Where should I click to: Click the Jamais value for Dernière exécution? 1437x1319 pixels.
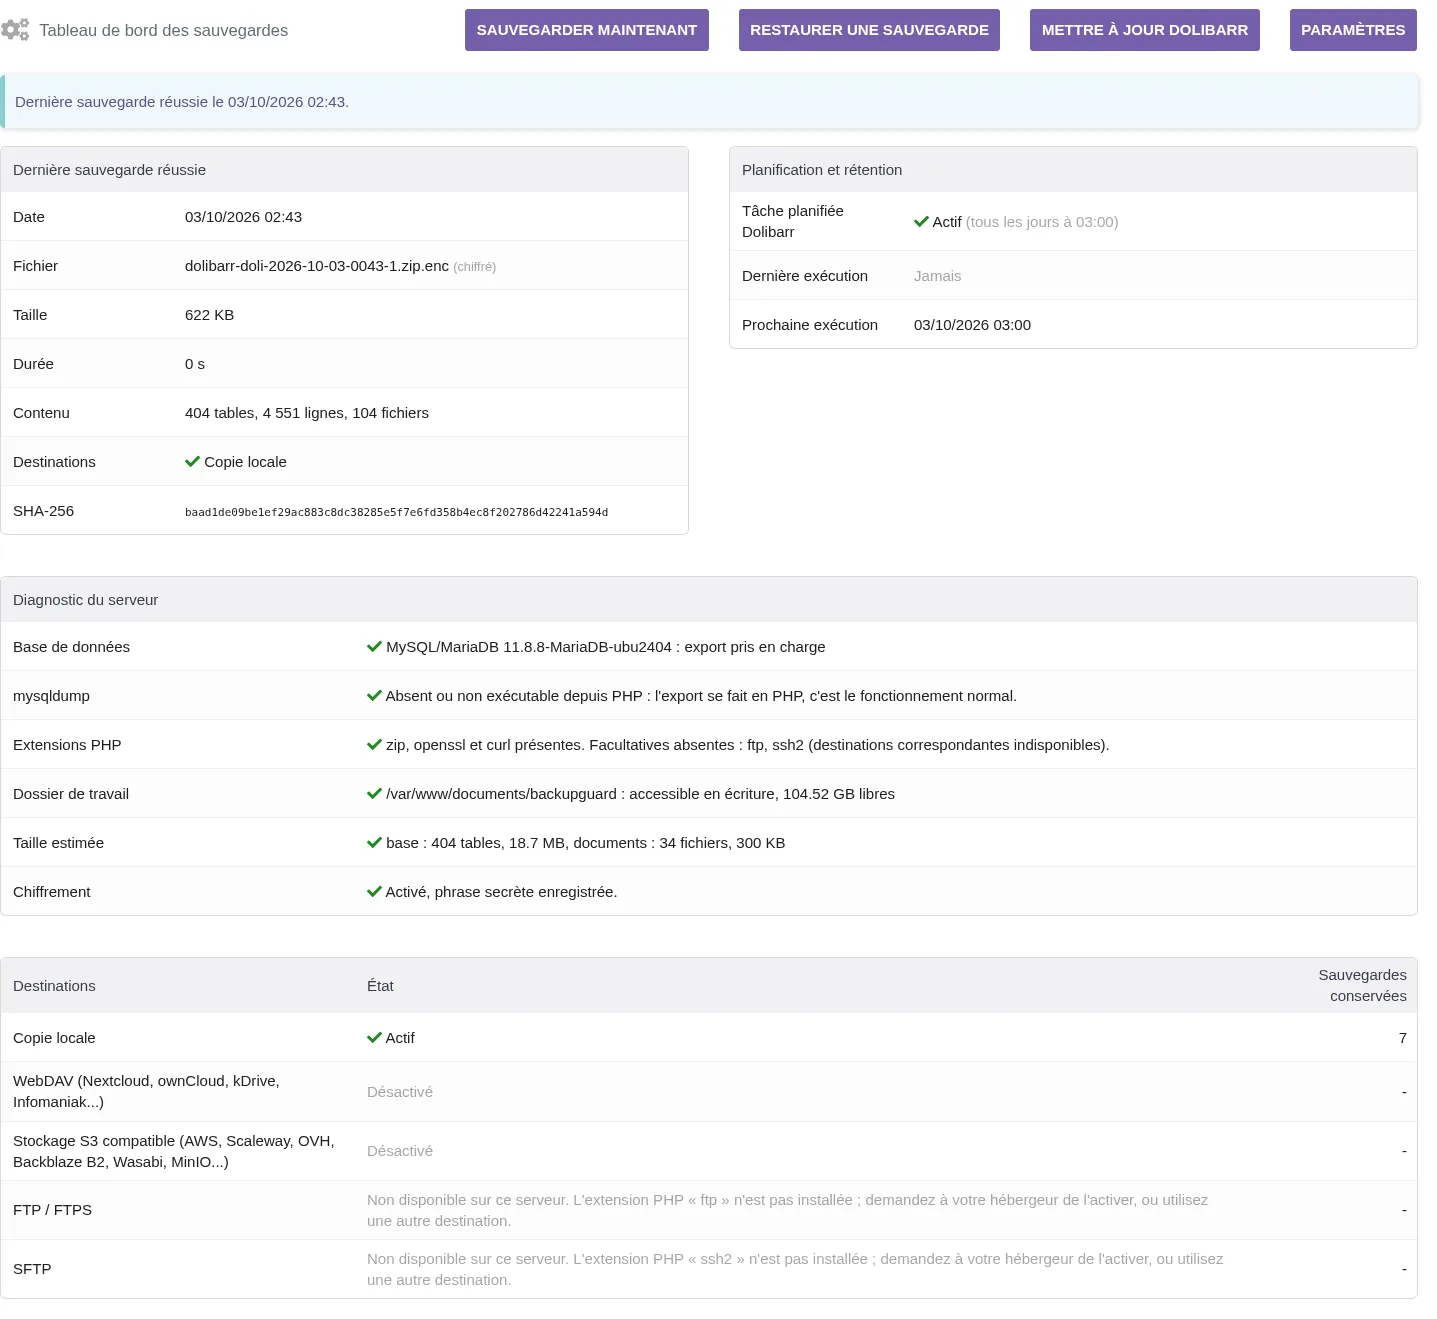click(x=937, y=276)
